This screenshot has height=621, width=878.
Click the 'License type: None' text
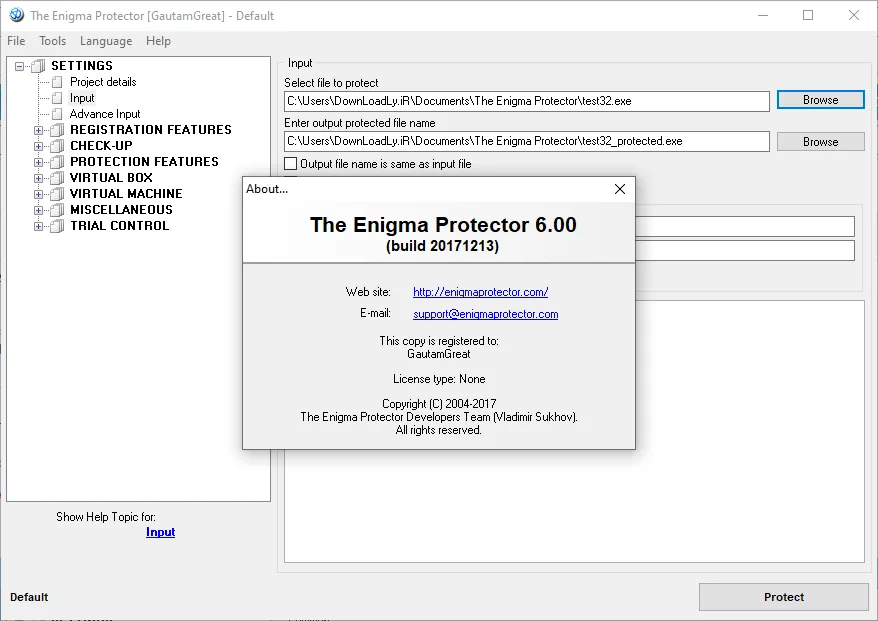(439, 379)
